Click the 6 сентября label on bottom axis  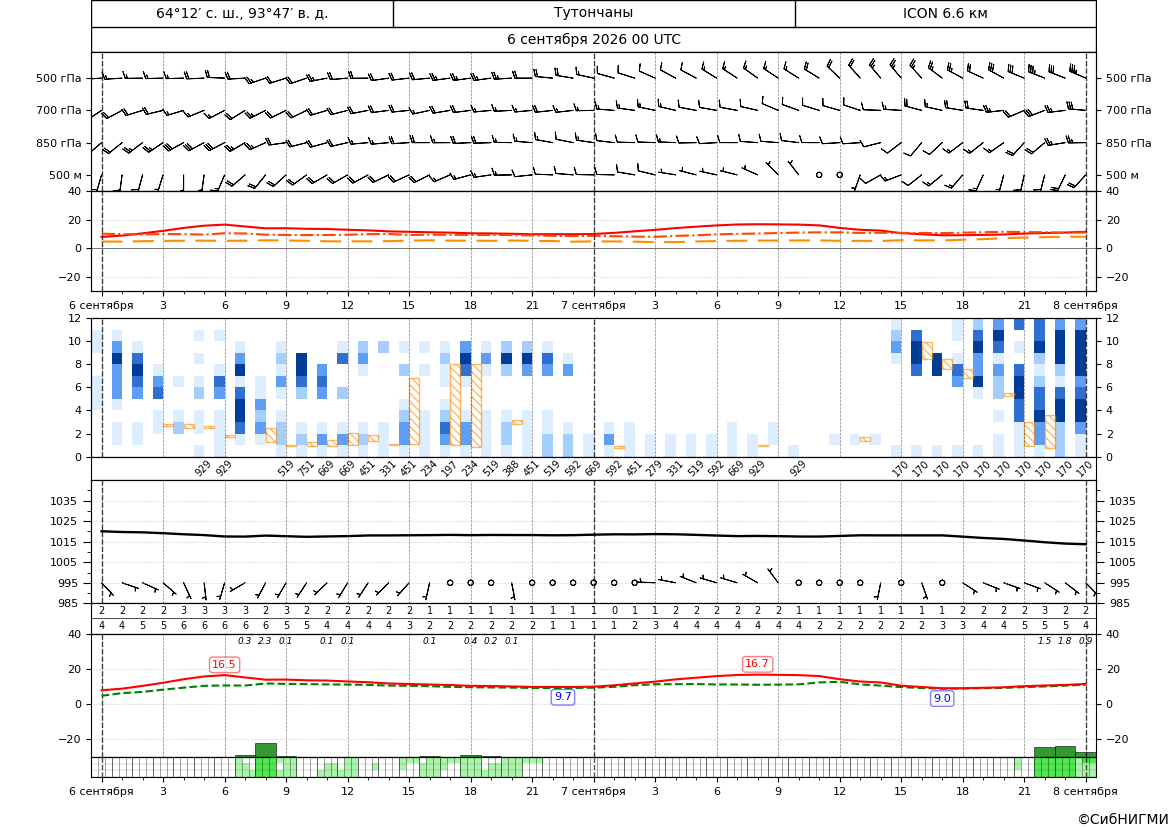[x=101, y=791]
